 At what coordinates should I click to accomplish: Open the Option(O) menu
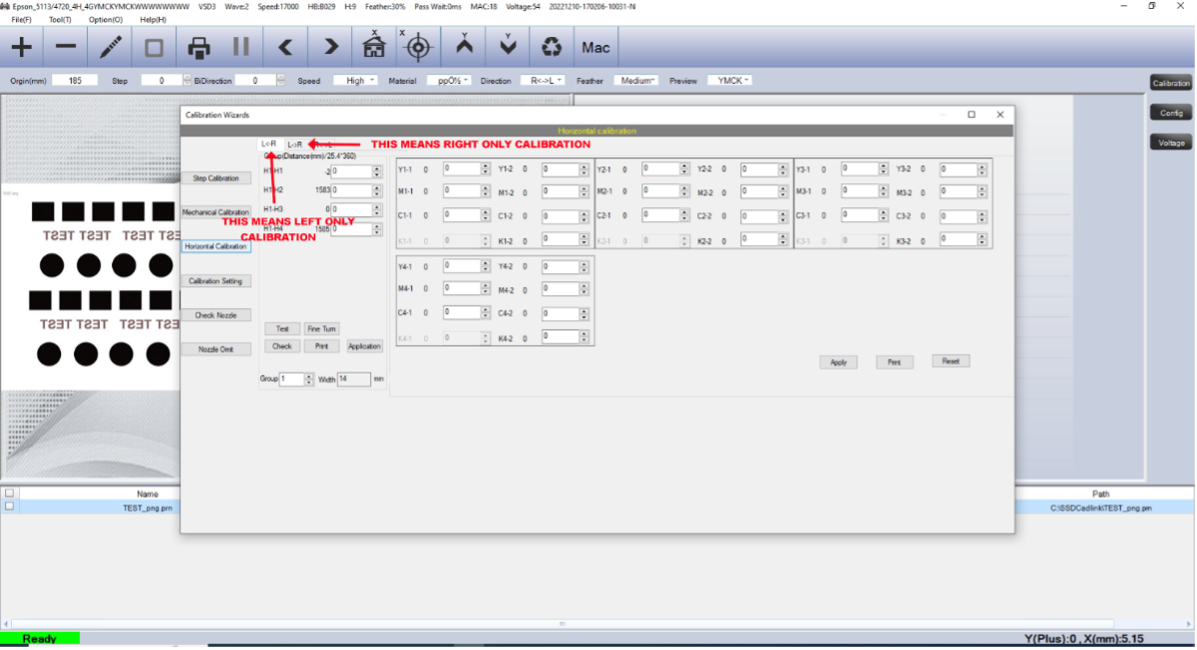[105, 19]
